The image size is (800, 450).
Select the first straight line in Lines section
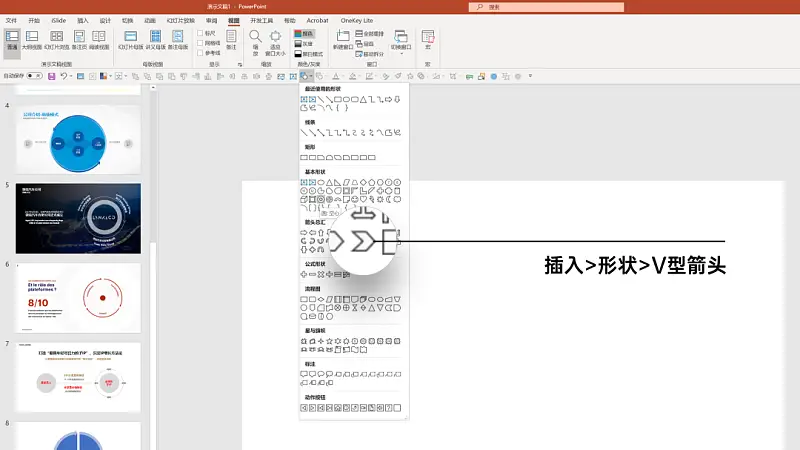point(304,133)
